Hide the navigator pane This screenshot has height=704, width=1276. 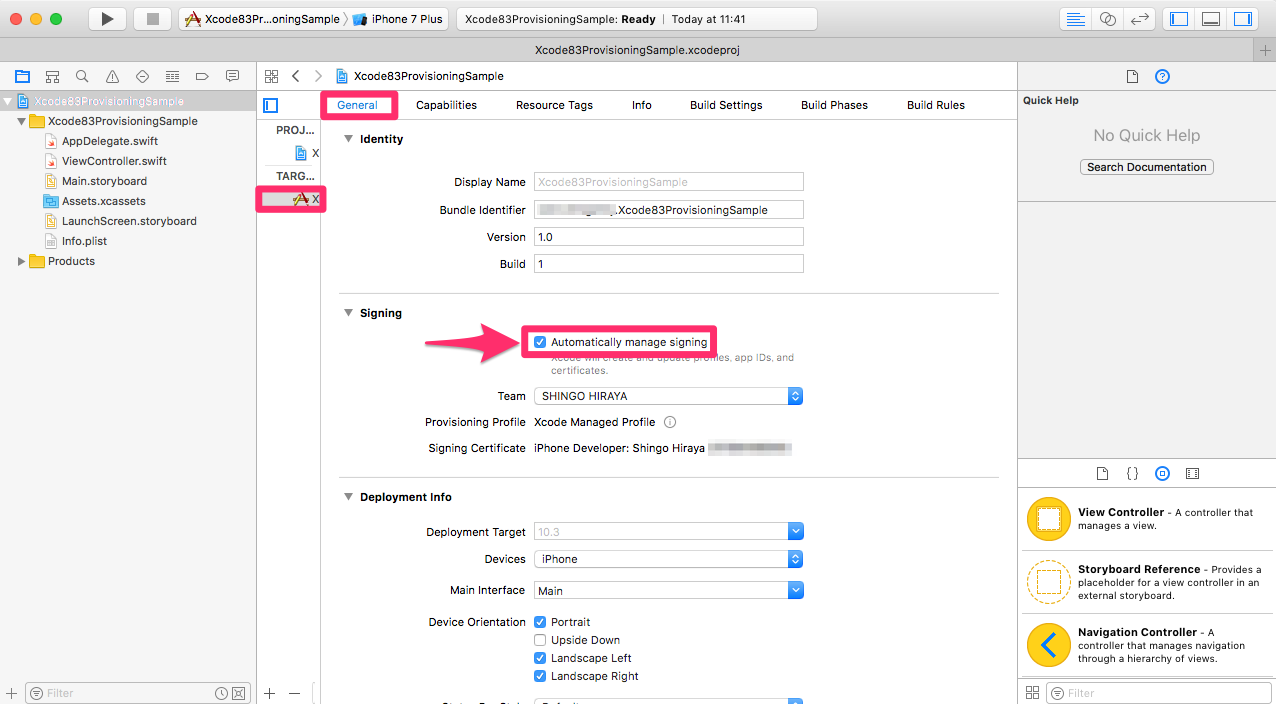pos(1179,19)
